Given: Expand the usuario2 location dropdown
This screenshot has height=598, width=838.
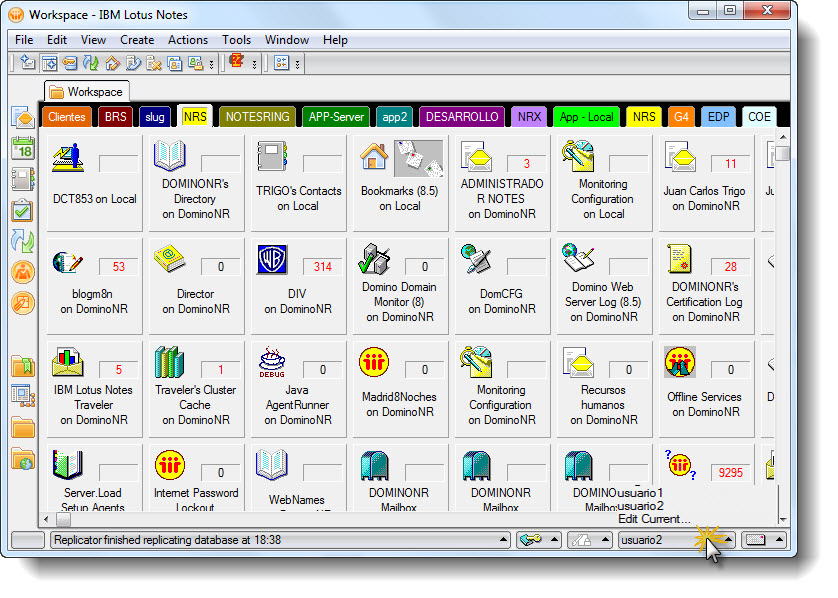Looking at the screenshot, I should pyautogui.click(x=729, y=540).
